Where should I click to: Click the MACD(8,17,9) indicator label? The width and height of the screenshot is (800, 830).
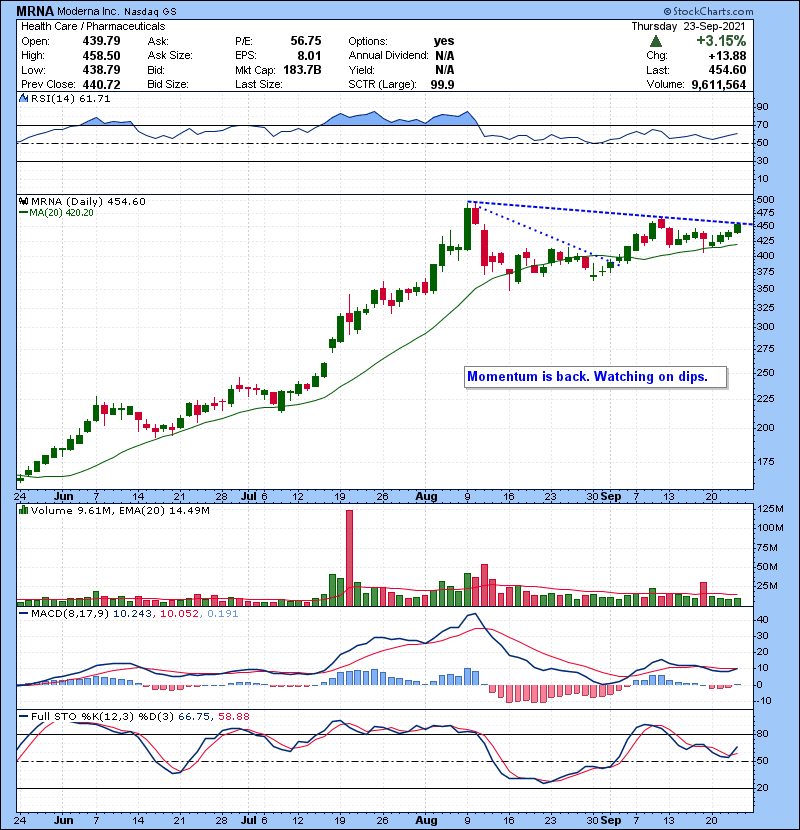point(70,614)
